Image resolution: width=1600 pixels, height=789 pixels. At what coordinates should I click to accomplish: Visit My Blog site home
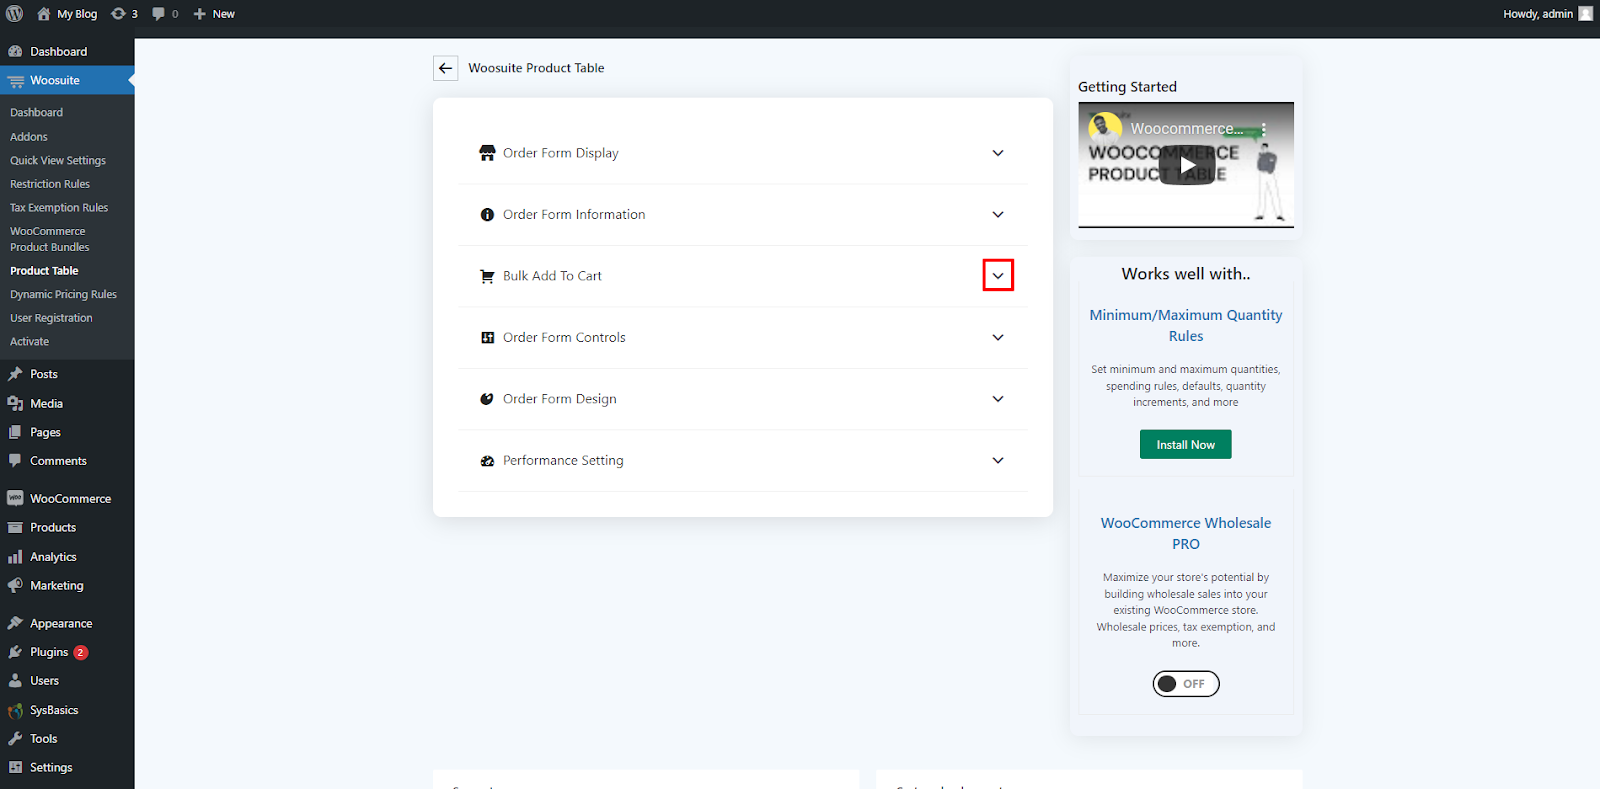tap(67, 14)
